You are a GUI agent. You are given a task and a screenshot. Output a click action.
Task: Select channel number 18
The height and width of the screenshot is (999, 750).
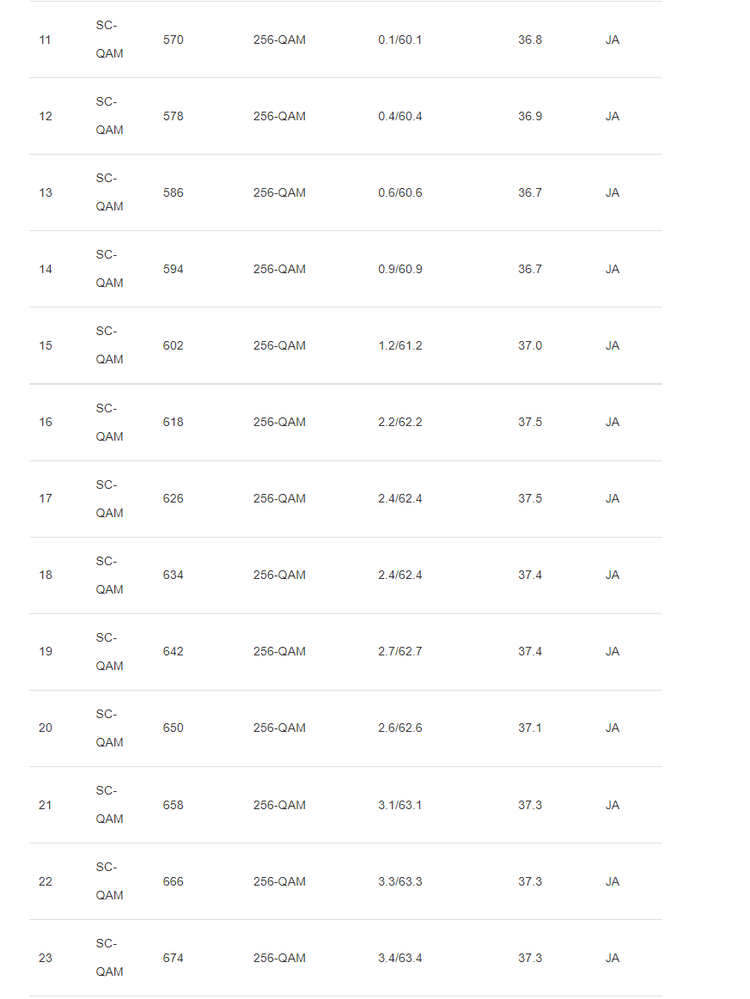pyautogui.click(x=45, y=575)
